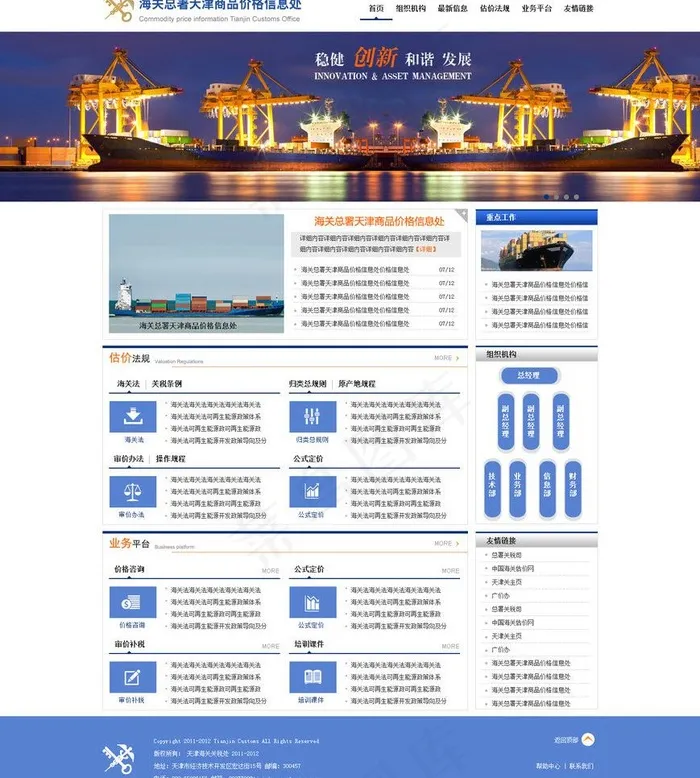The width and height of the screenshot is (700, 778).
Task: Go to the 首页 nav item
Action: click(x=376, y=8)
